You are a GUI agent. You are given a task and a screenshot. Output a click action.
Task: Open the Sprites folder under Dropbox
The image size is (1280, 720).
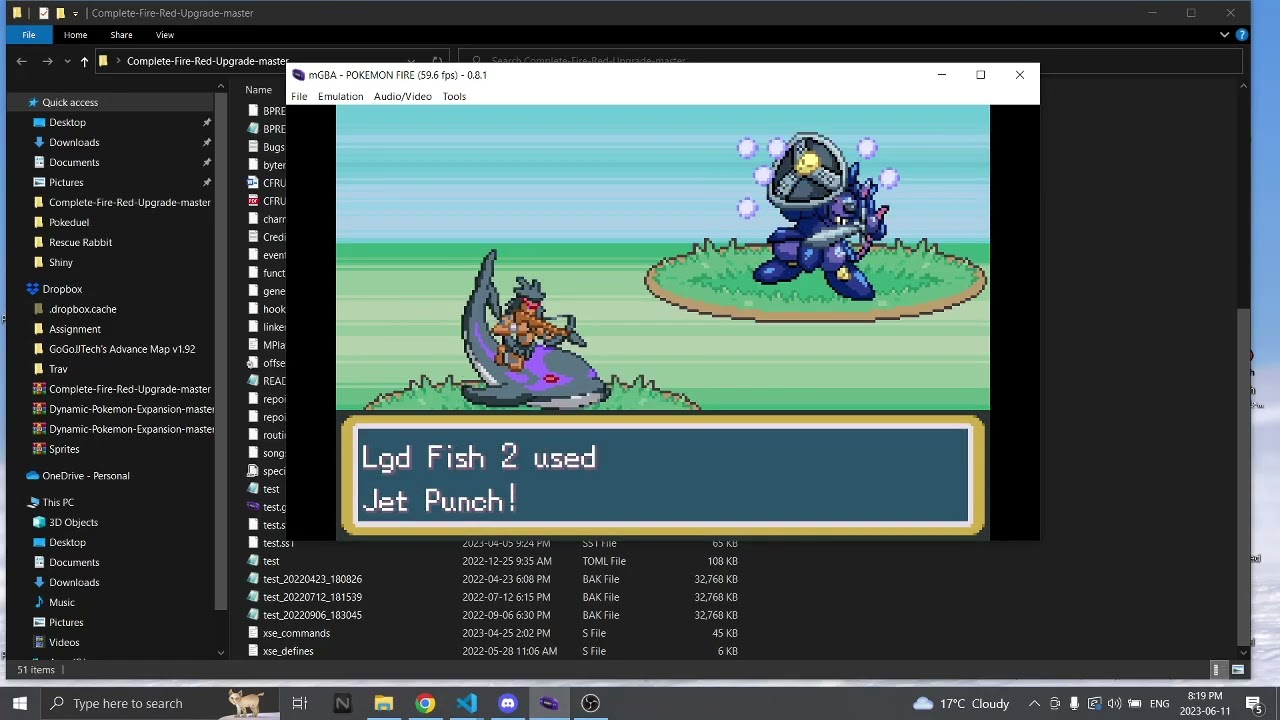click(64, 449)
